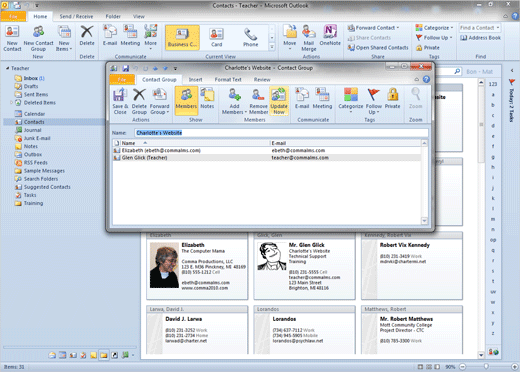The image size is (520, 372).
Task: Click Open Shared Contacts
Action: coord(378,48)
